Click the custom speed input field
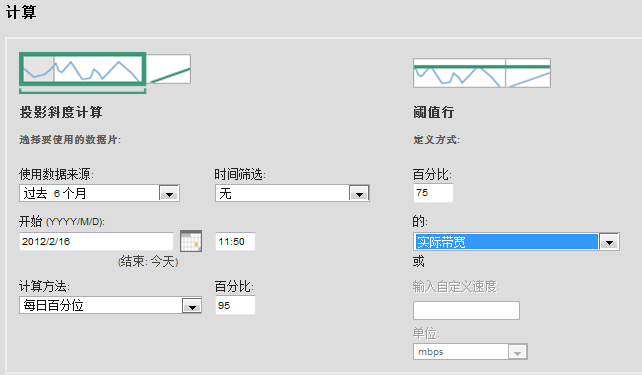This screenshot has height=375, width=642. [x=466, y=310]
